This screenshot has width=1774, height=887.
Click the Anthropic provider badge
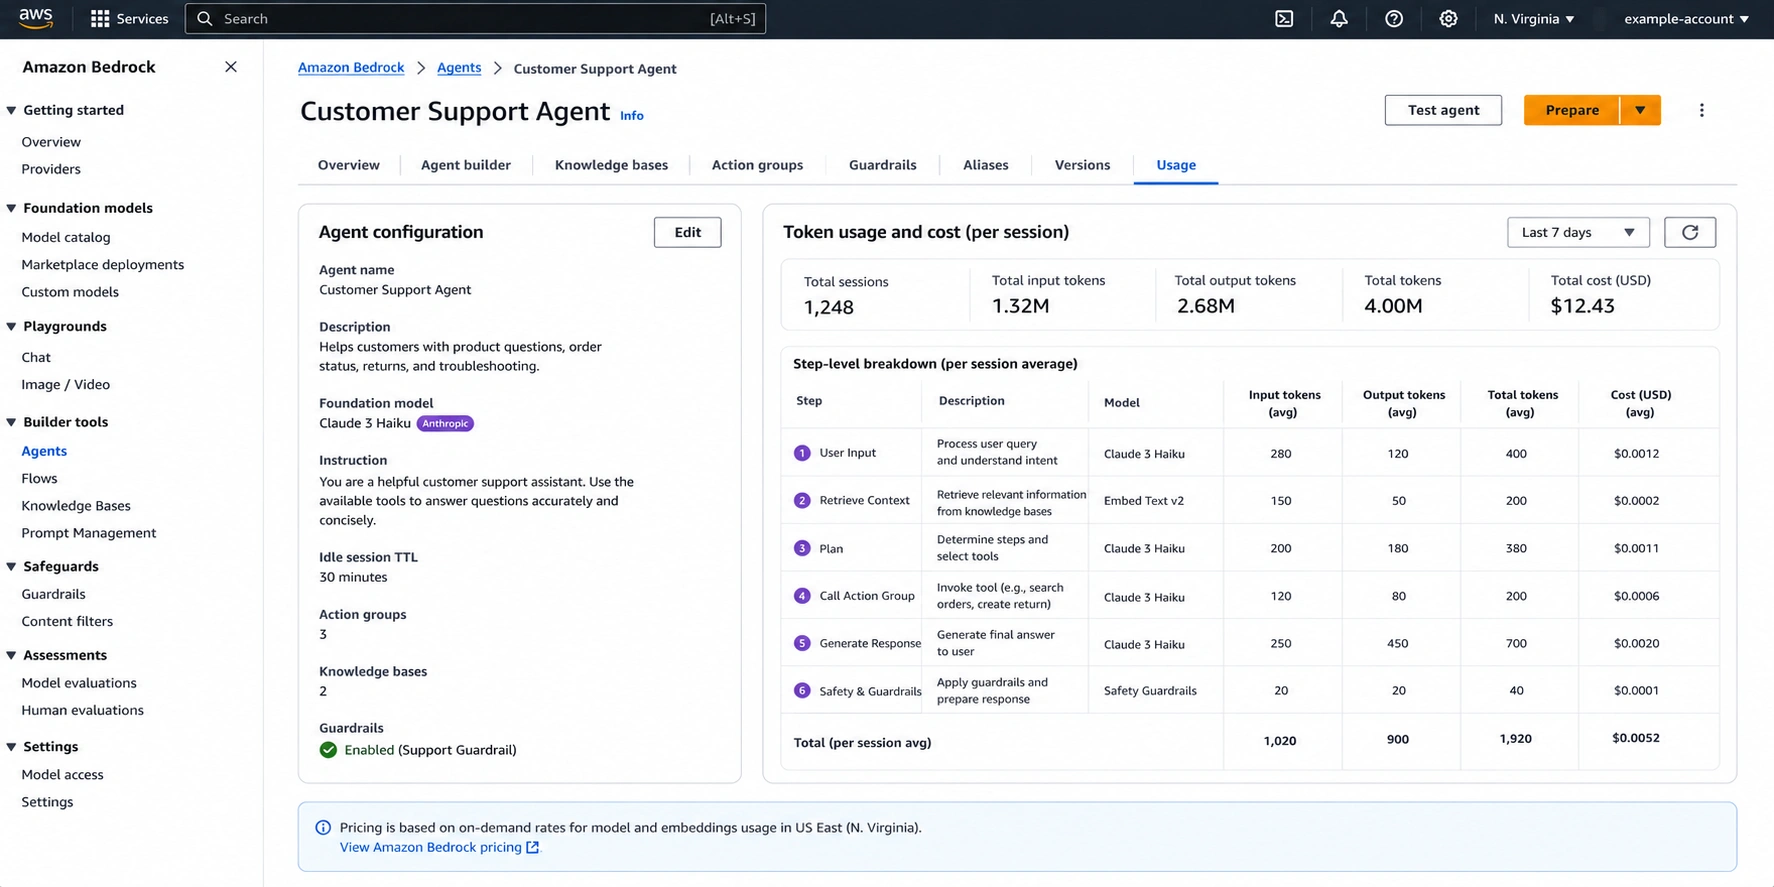click(445, 423)
